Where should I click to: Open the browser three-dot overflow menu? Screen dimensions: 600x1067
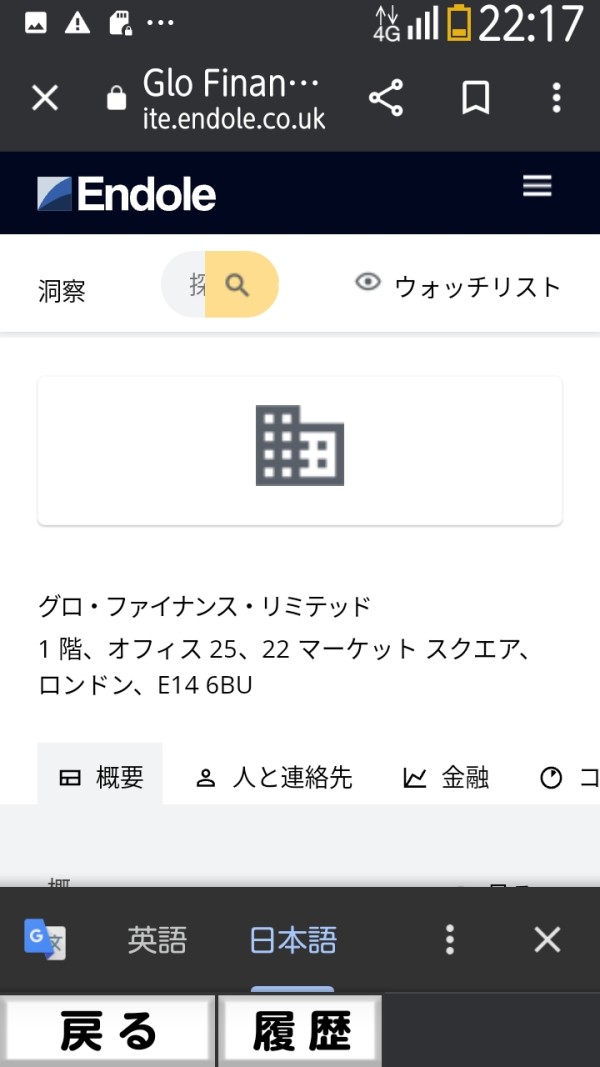coord(557,98)
